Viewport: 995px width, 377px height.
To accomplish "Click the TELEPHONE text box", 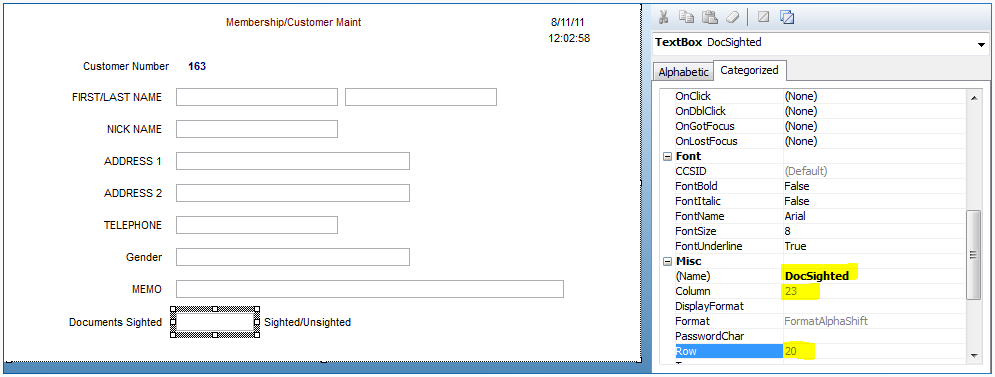I will point(257,225).
